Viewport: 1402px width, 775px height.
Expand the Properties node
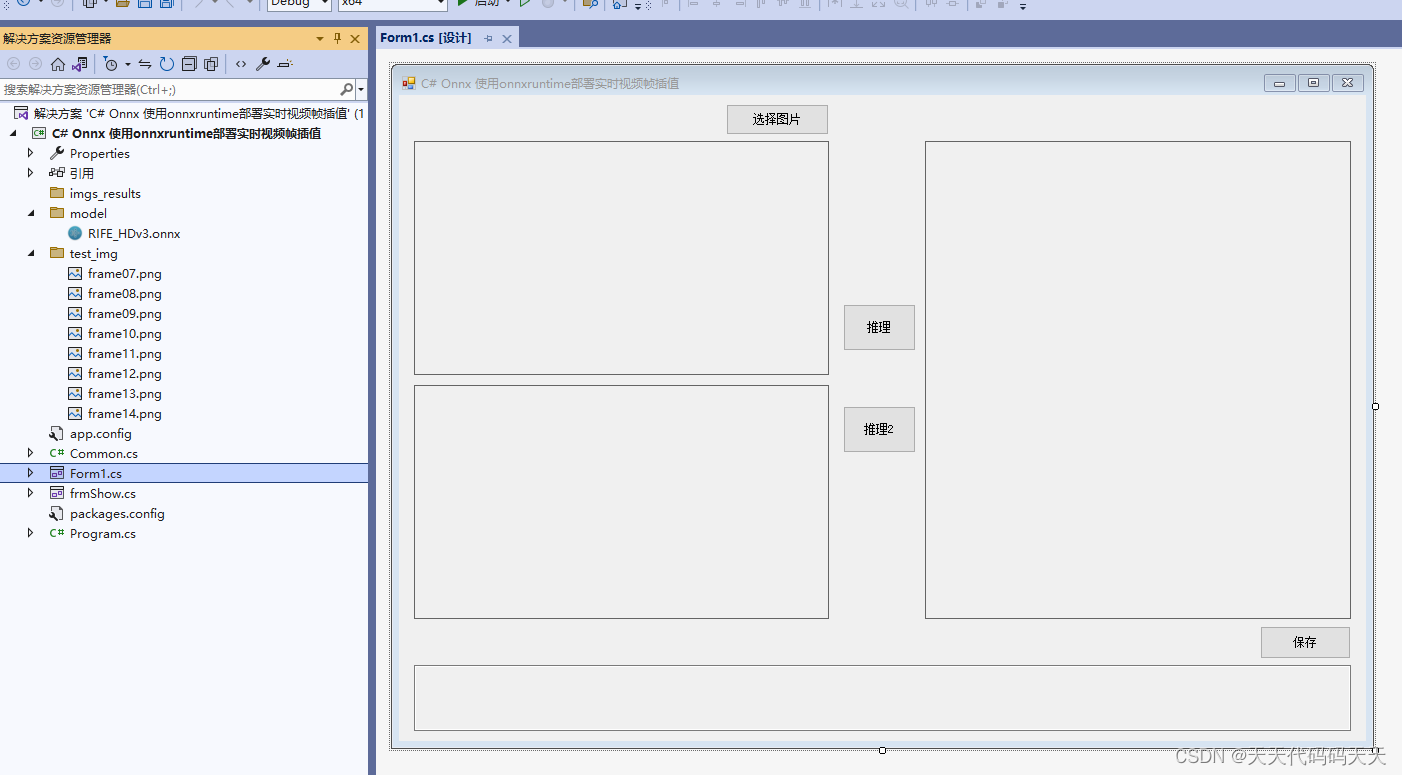click(x=30, y=153)
